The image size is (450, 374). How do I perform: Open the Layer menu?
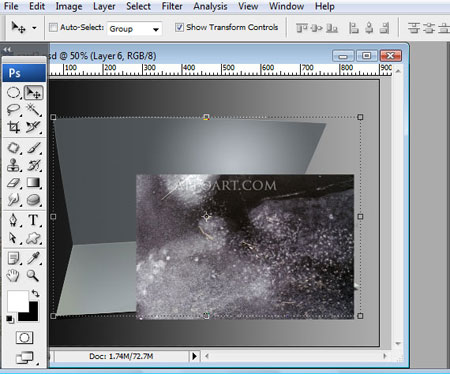pyautogui.click(x=104, y=6)
